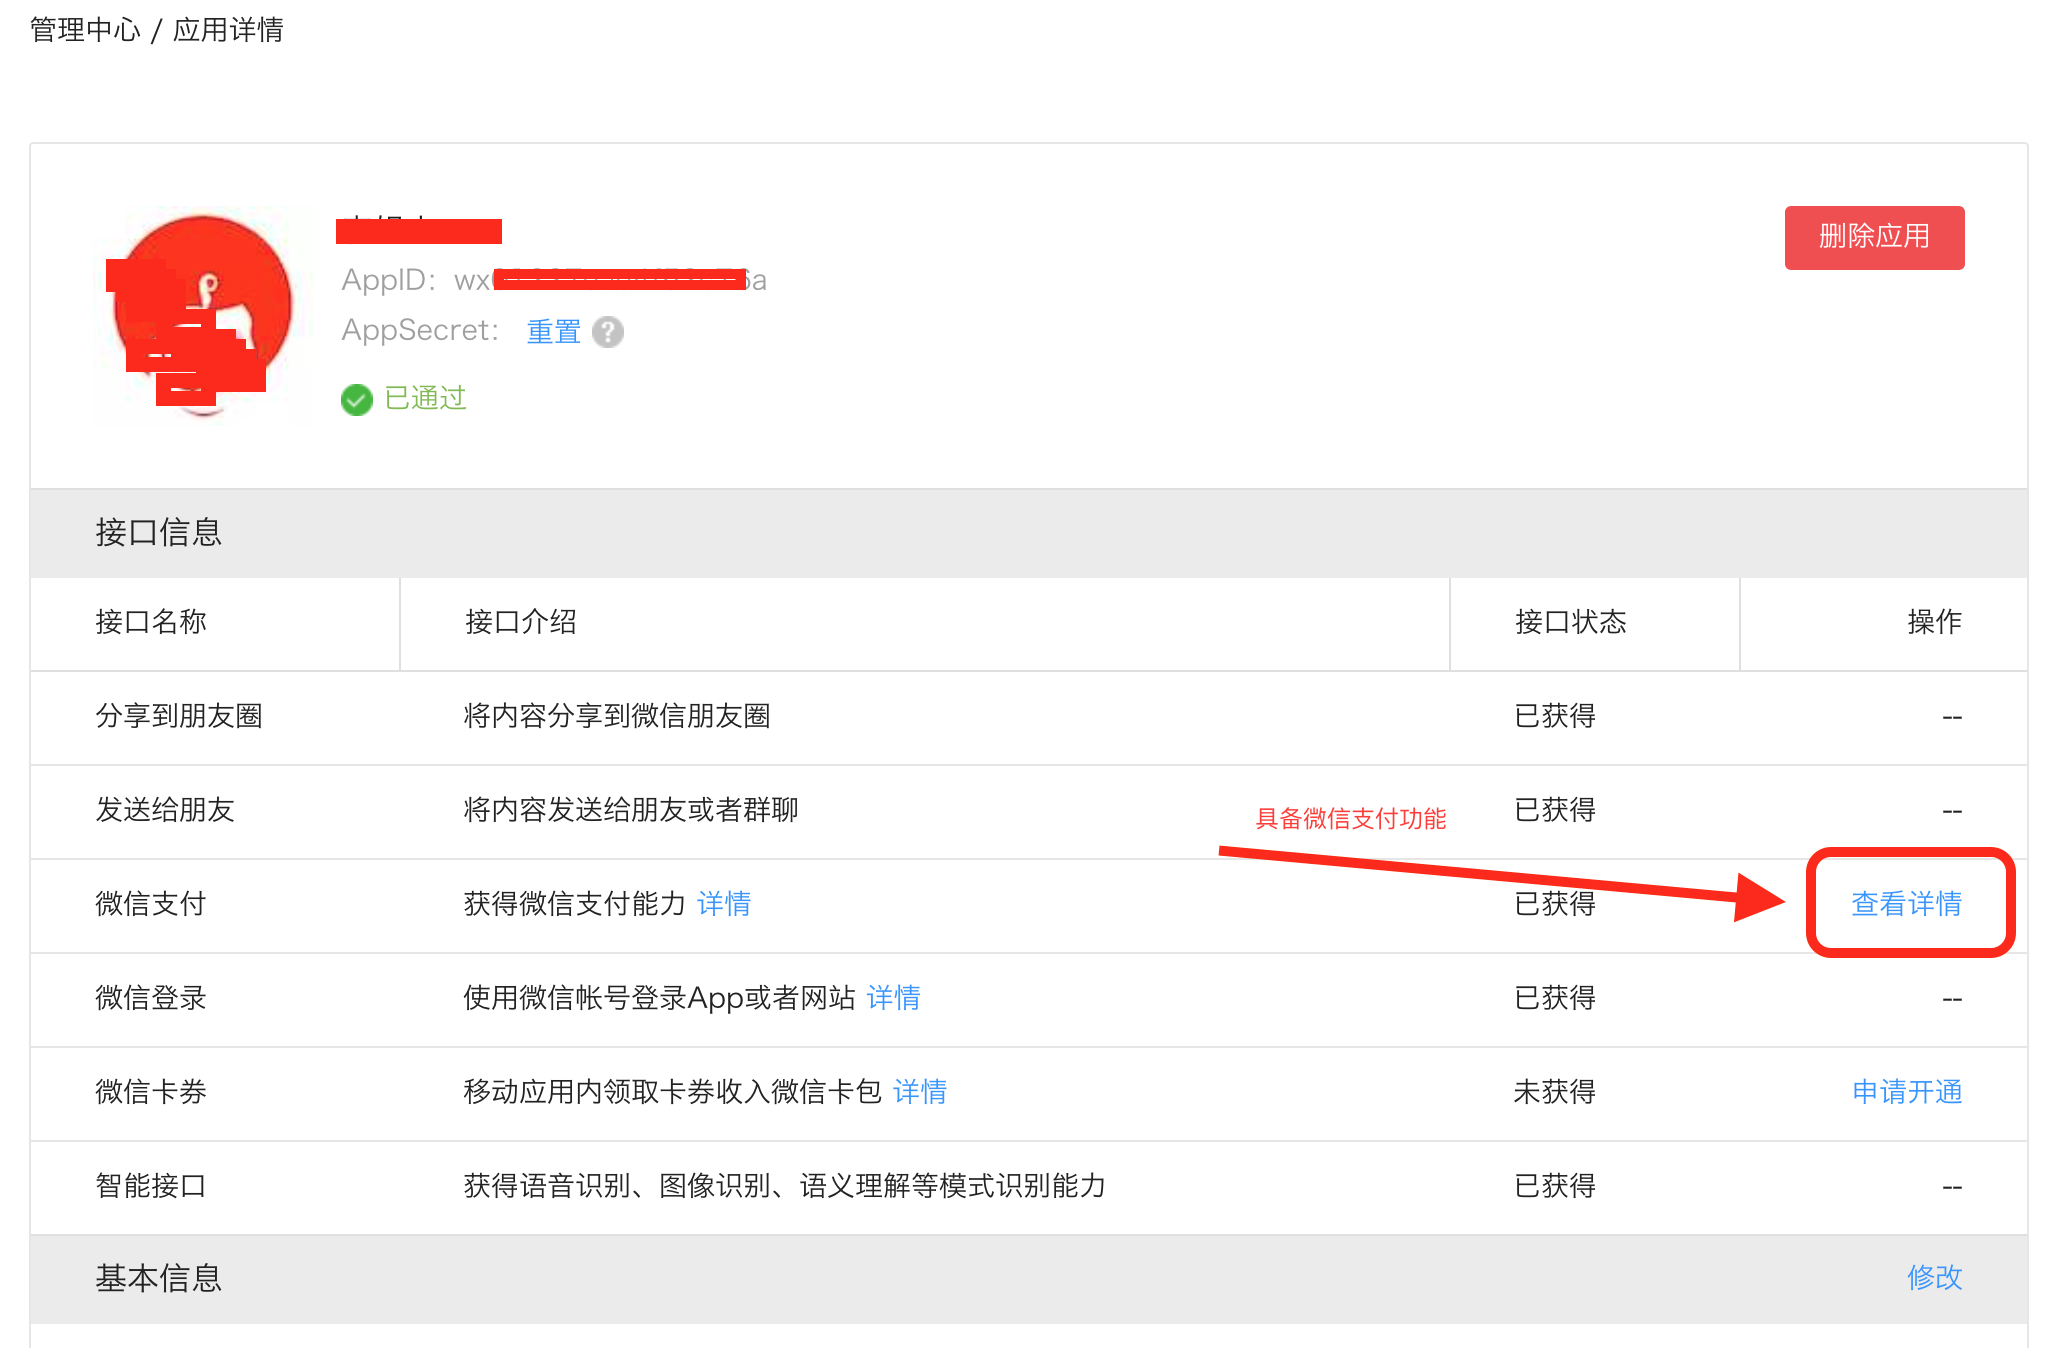Select the 微信支付 interface name
The height and width of the screenshot is (1348, 2068).
click(151, 904)
